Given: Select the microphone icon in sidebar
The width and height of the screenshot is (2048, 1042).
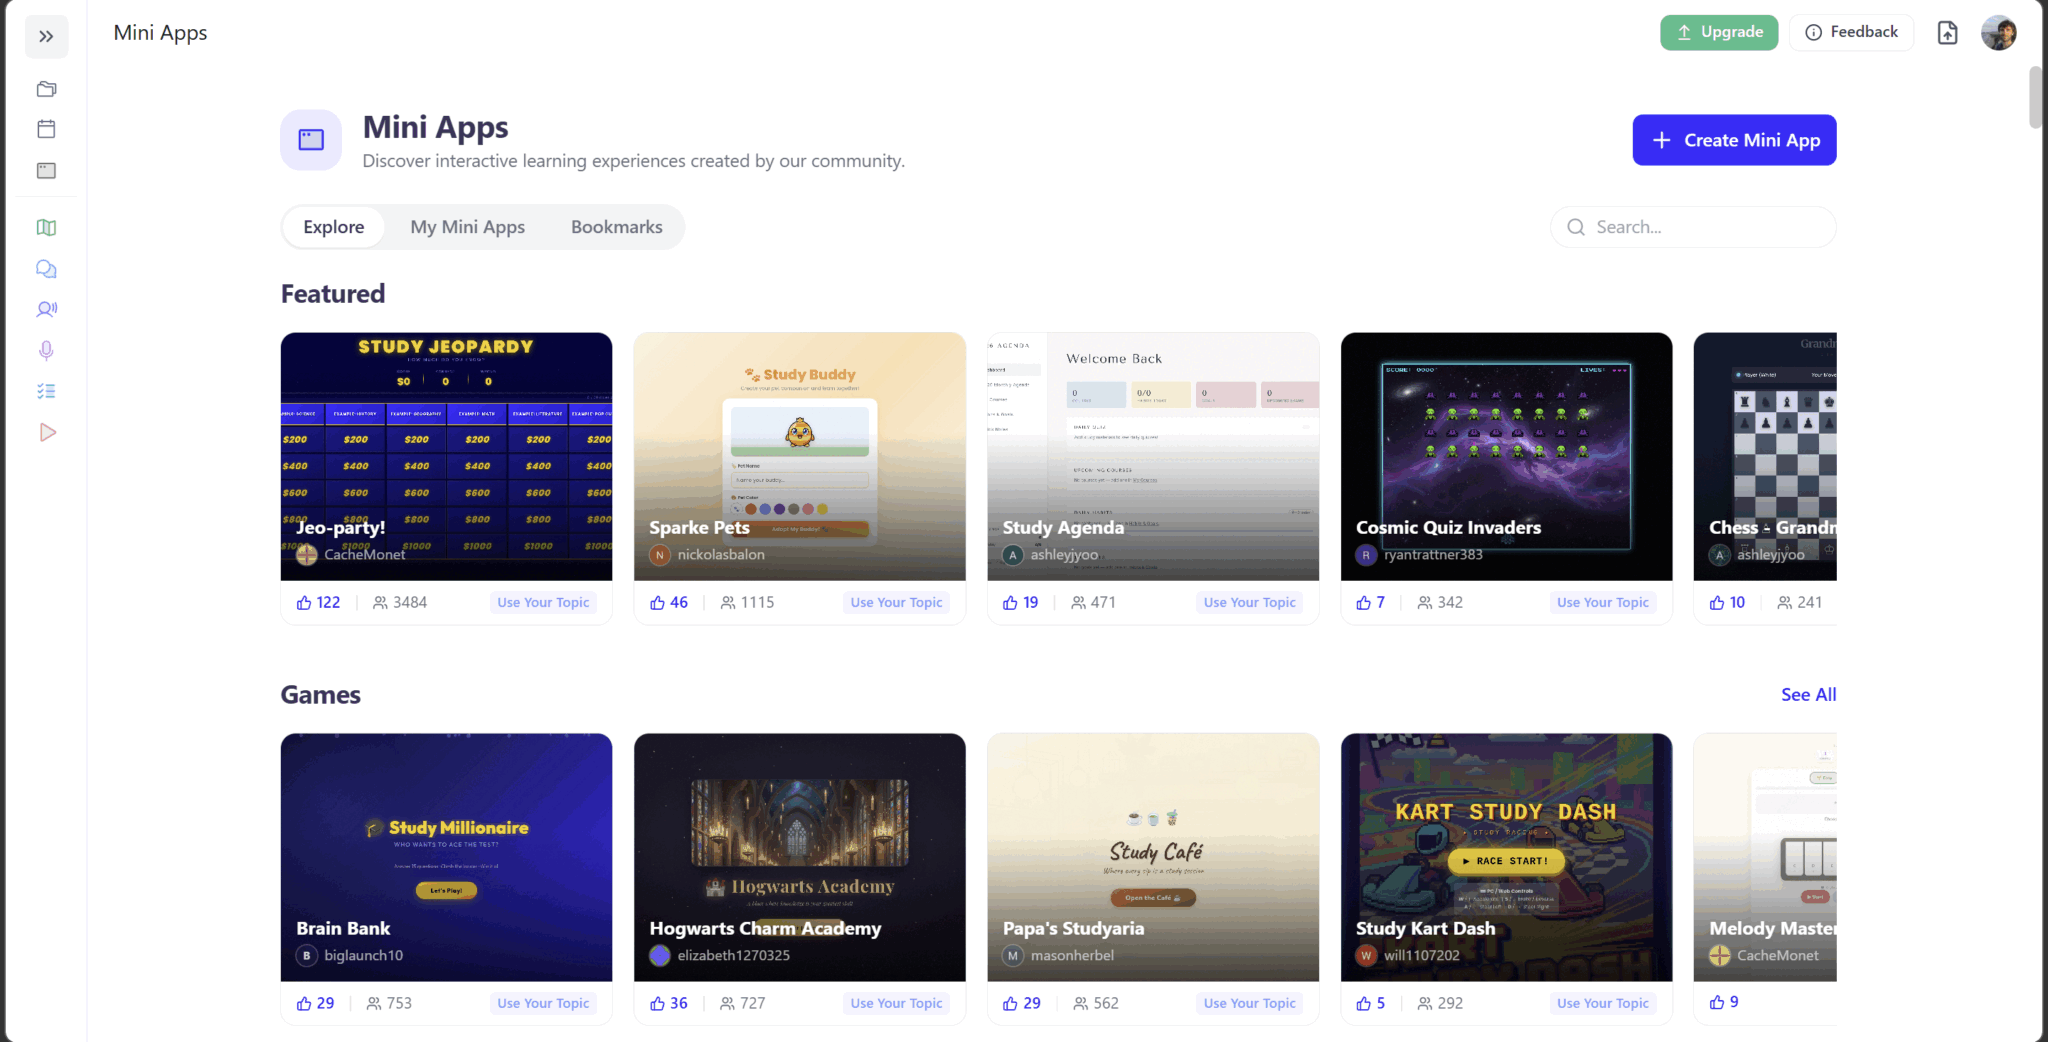Looking at the screenshot, I should 46,350.
